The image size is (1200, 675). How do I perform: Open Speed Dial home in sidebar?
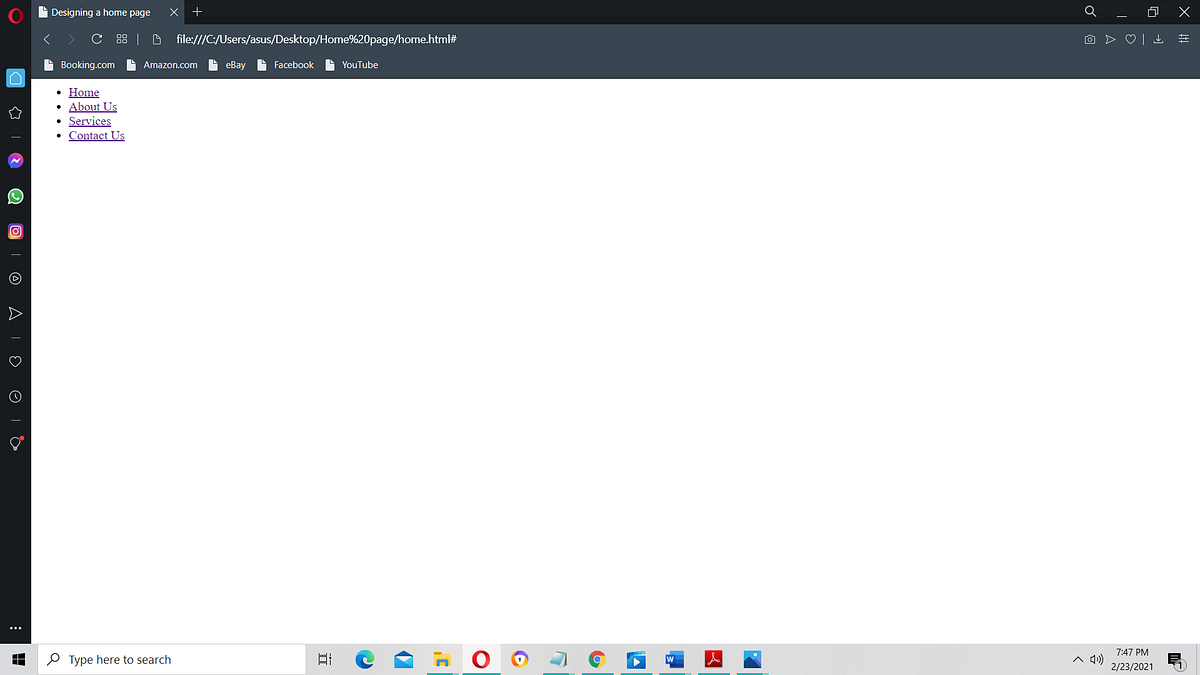tap(15, 77)
